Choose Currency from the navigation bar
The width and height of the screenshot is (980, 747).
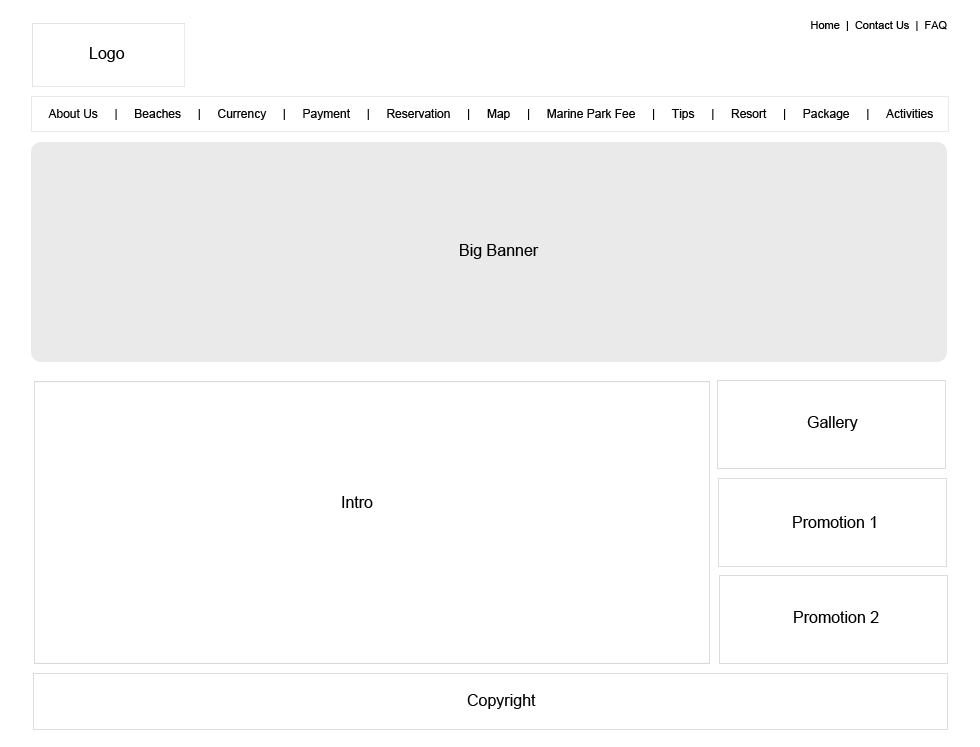242,114
